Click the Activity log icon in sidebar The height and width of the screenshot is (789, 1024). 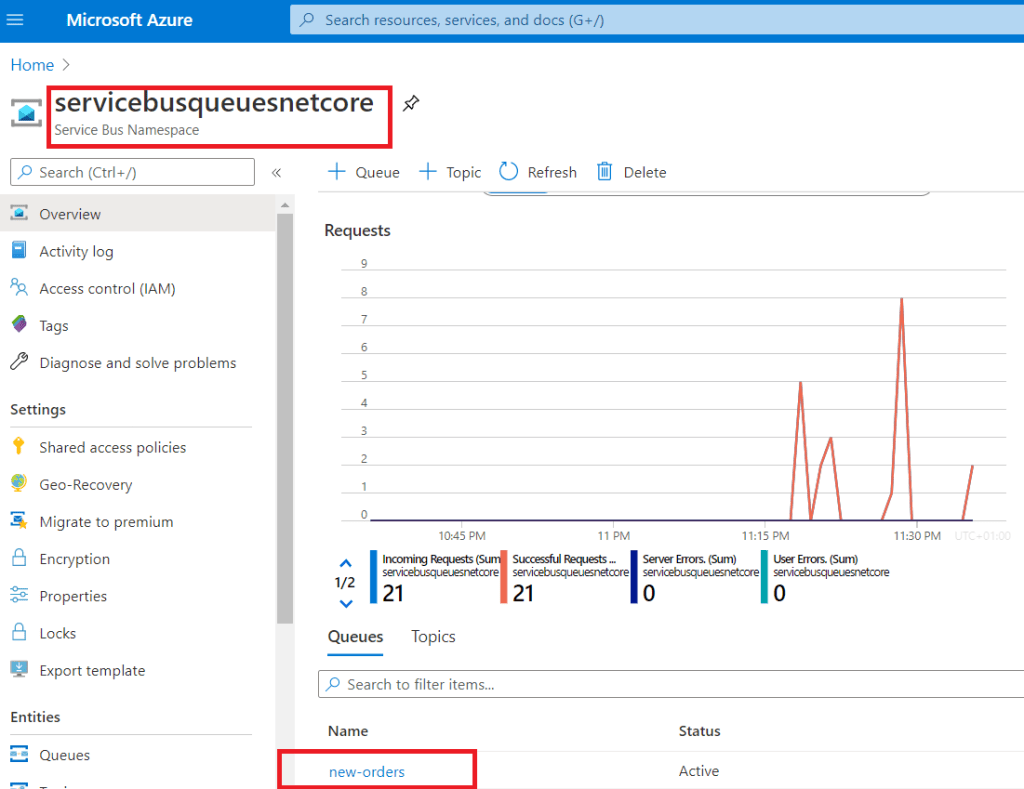19,251
